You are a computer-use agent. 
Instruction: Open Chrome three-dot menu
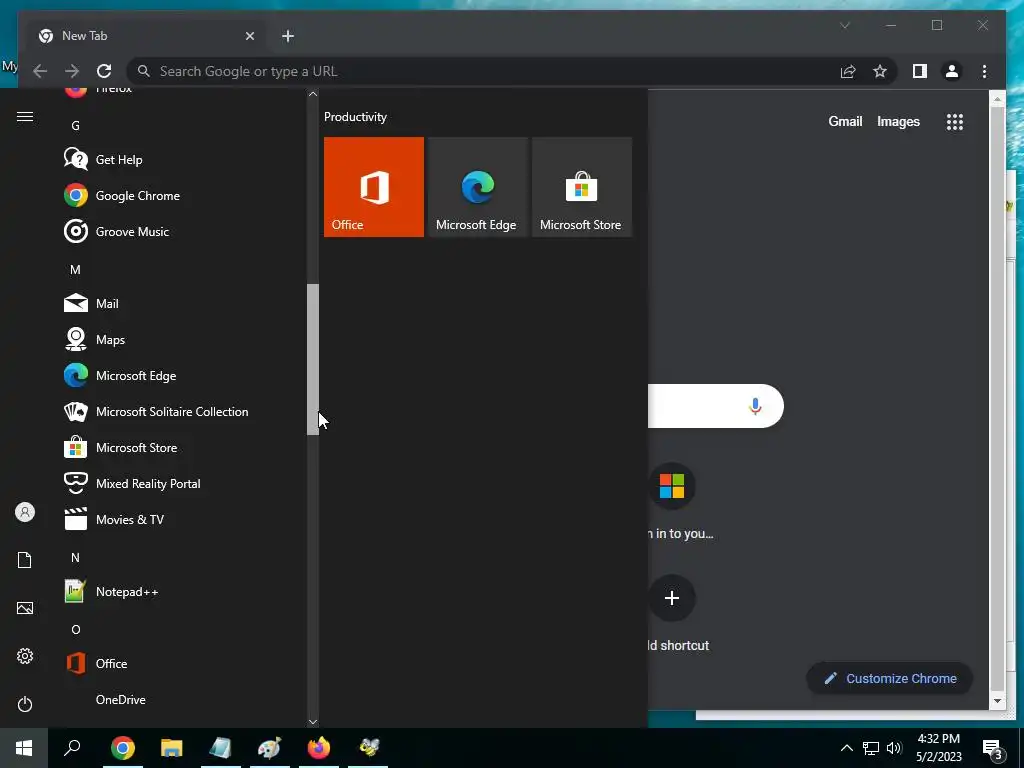tap(984, 71)
